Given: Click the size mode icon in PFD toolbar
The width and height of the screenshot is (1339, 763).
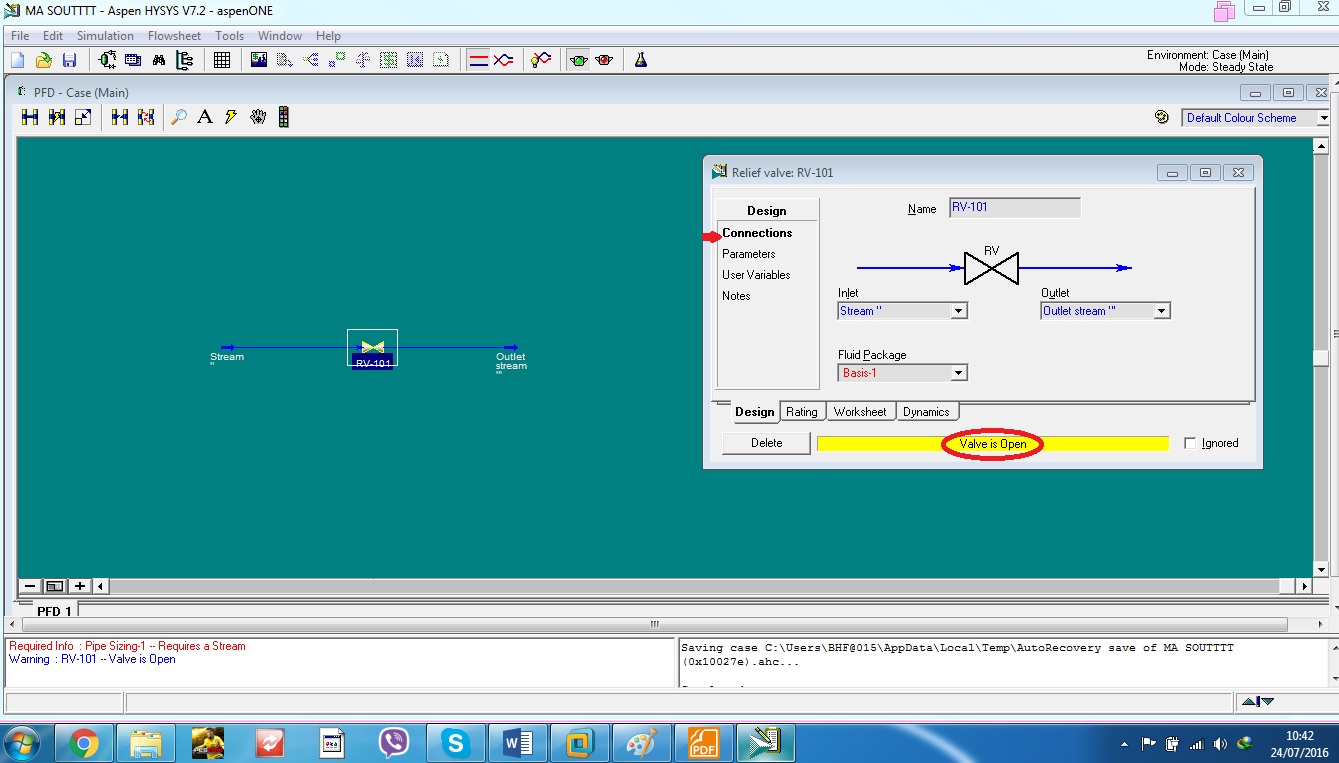Looking at the screenshot, I should [83, 117].
